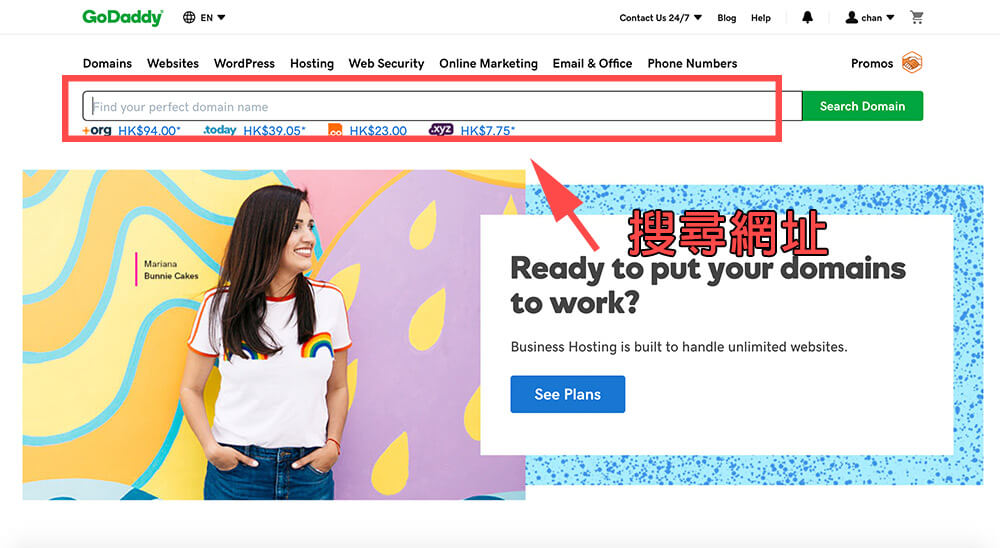Select the HK$39.05 .today price link
This screenshot has width=1000, height=548.
pos(274,131)
